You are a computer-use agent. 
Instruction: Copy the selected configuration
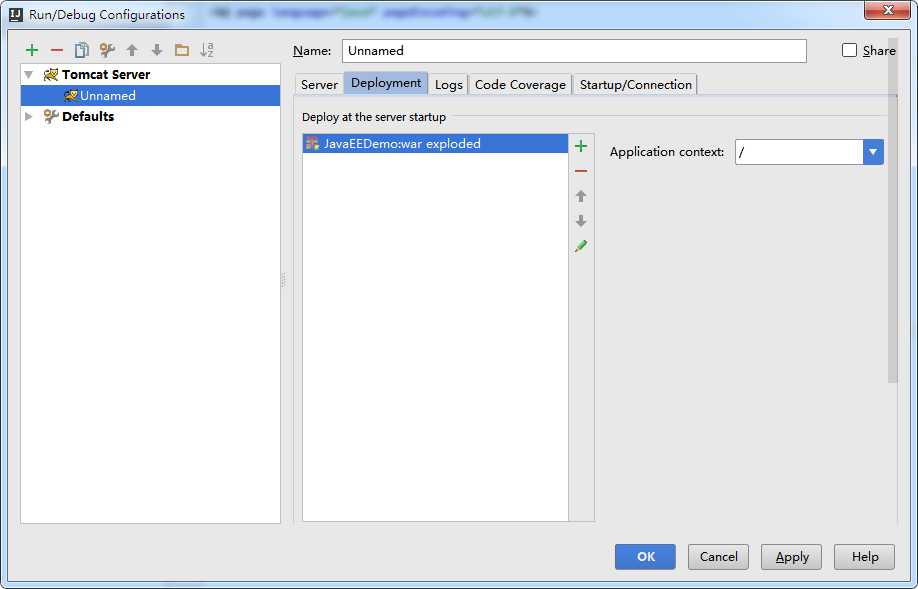pyautogui.click(x=81, y=50)
